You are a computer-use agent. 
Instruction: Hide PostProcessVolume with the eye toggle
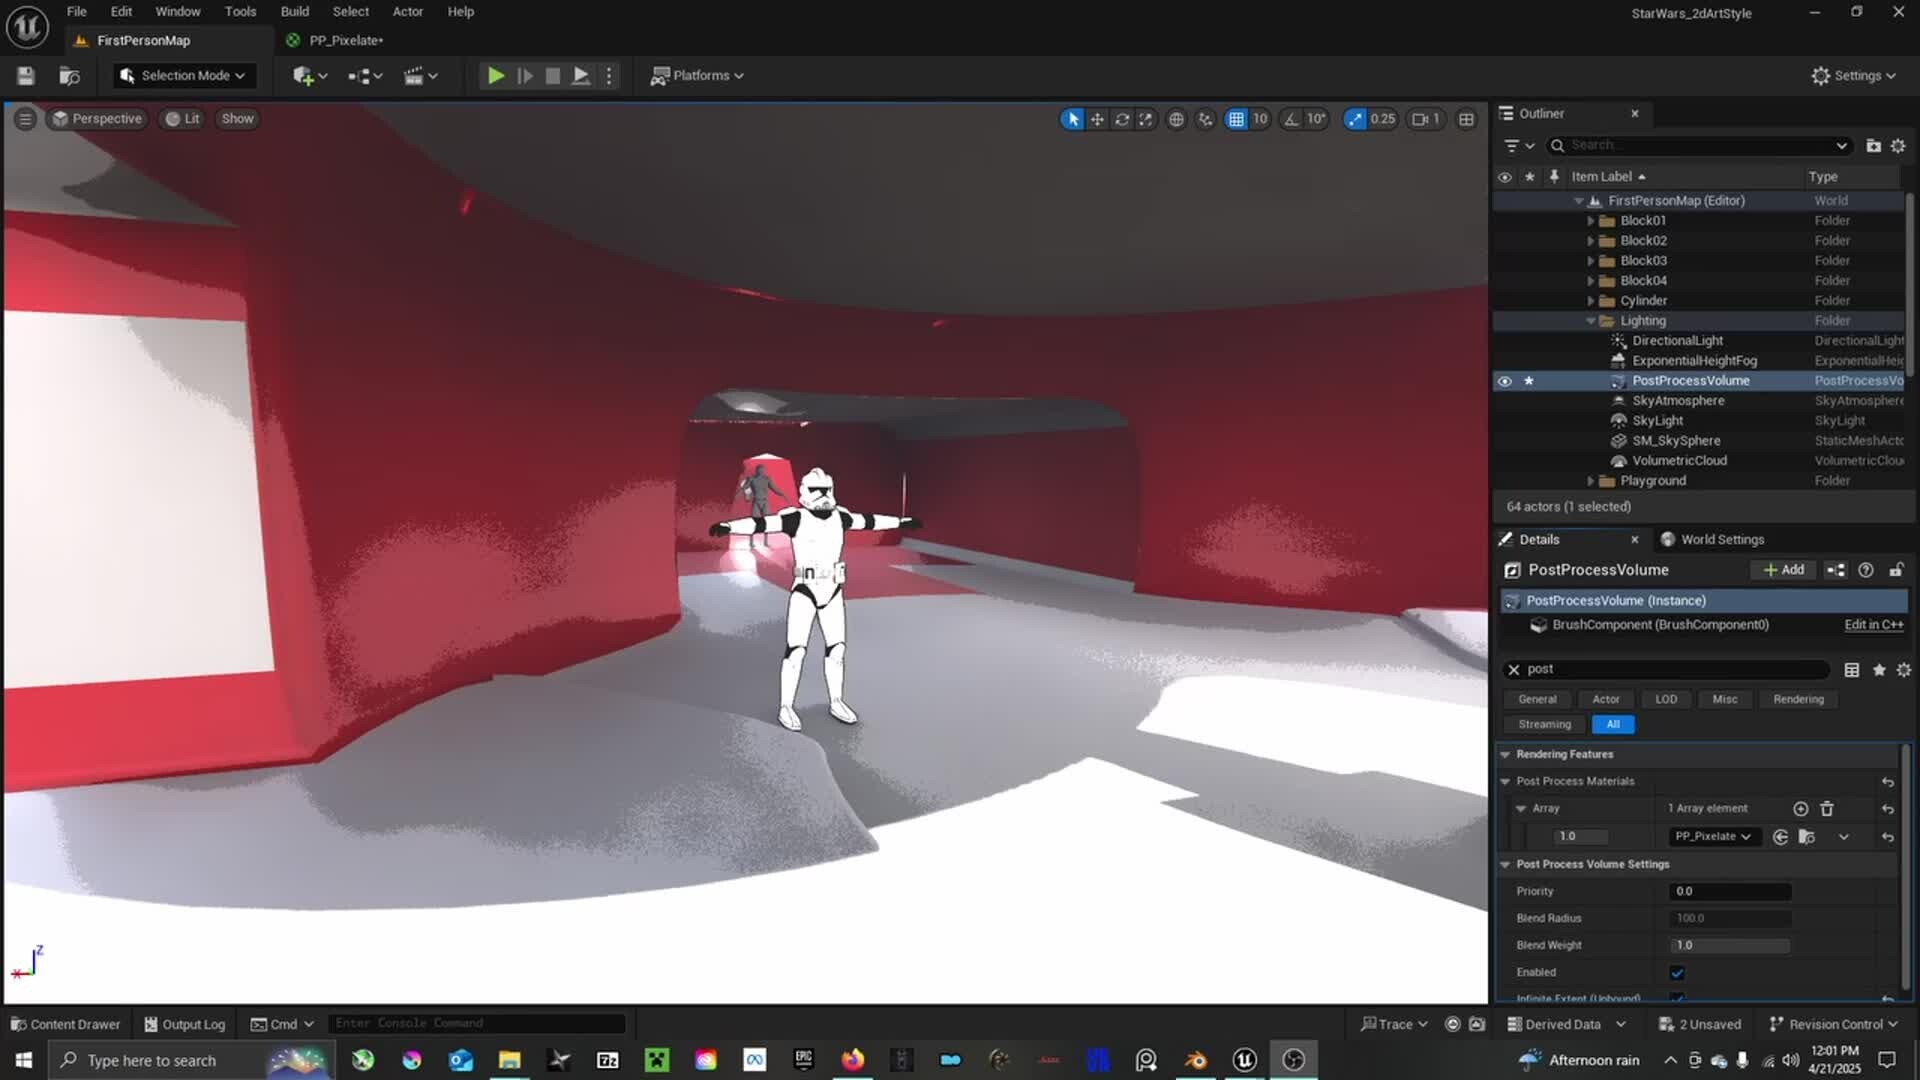pos(1504,381)
